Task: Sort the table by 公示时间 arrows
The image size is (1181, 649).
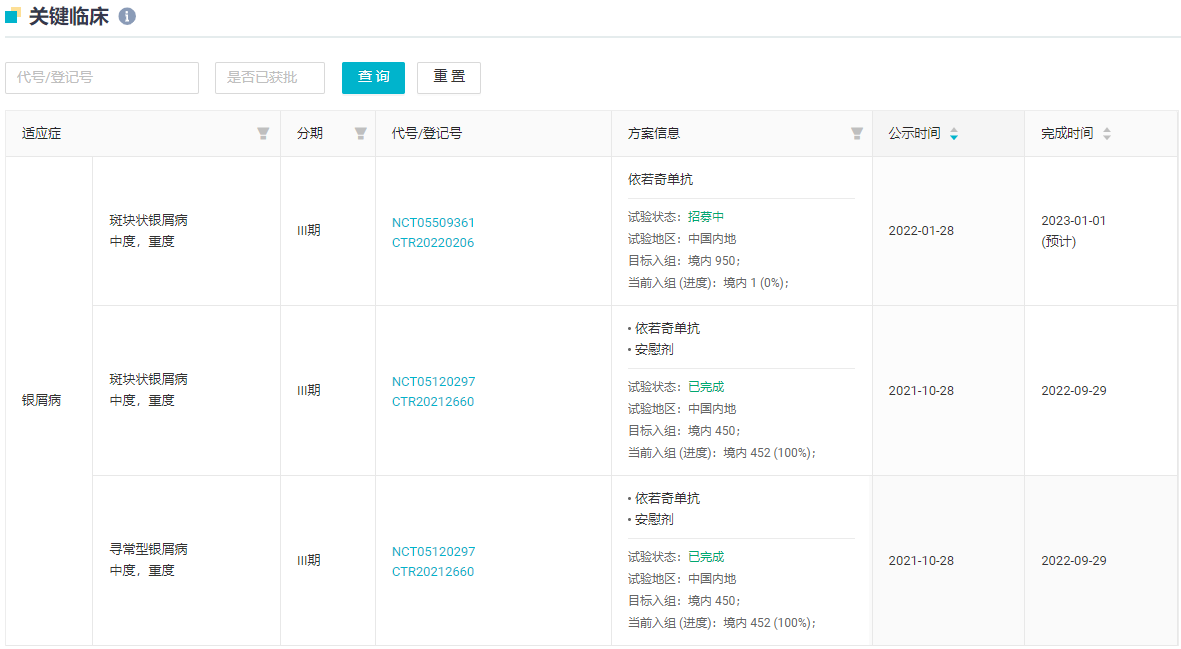Action: pos(954,134)
